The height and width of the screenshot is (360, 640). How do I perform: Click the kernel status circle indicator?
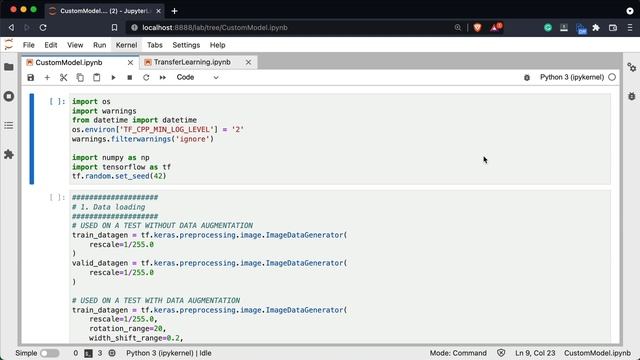(x=612, y=77)
